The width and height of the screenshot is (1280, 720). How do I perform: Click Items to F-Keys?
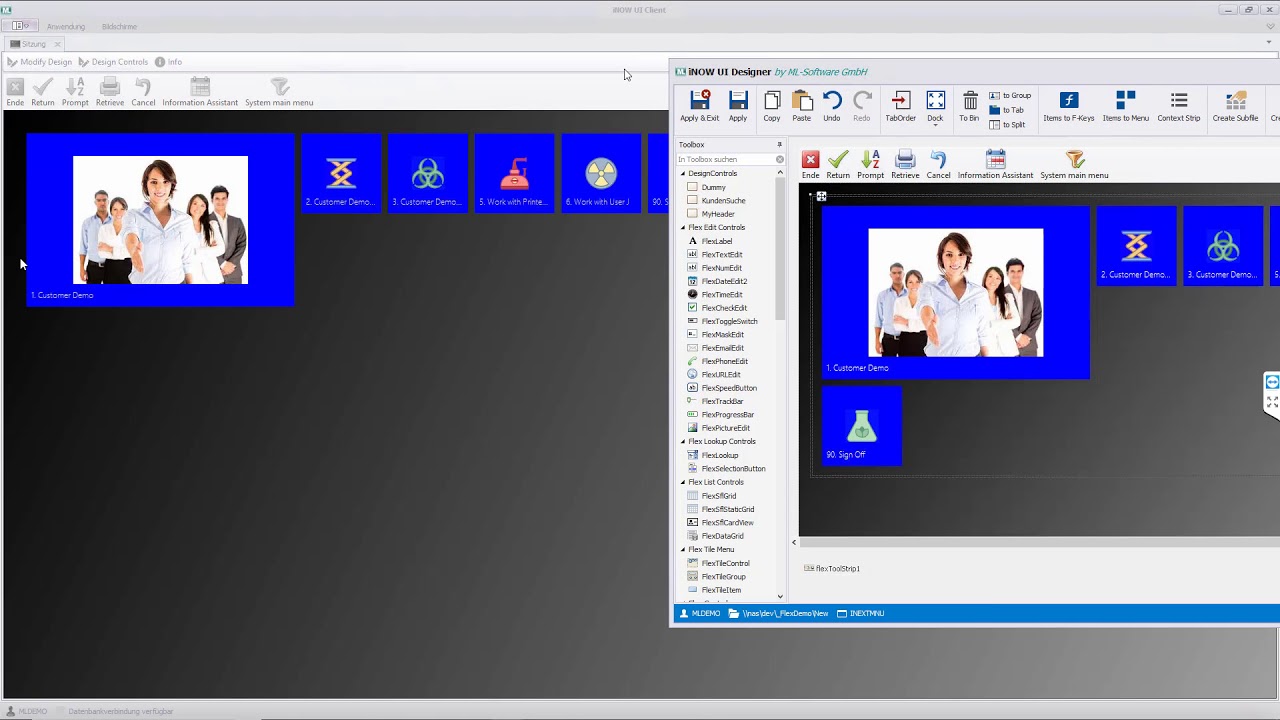click(1069, 106)
